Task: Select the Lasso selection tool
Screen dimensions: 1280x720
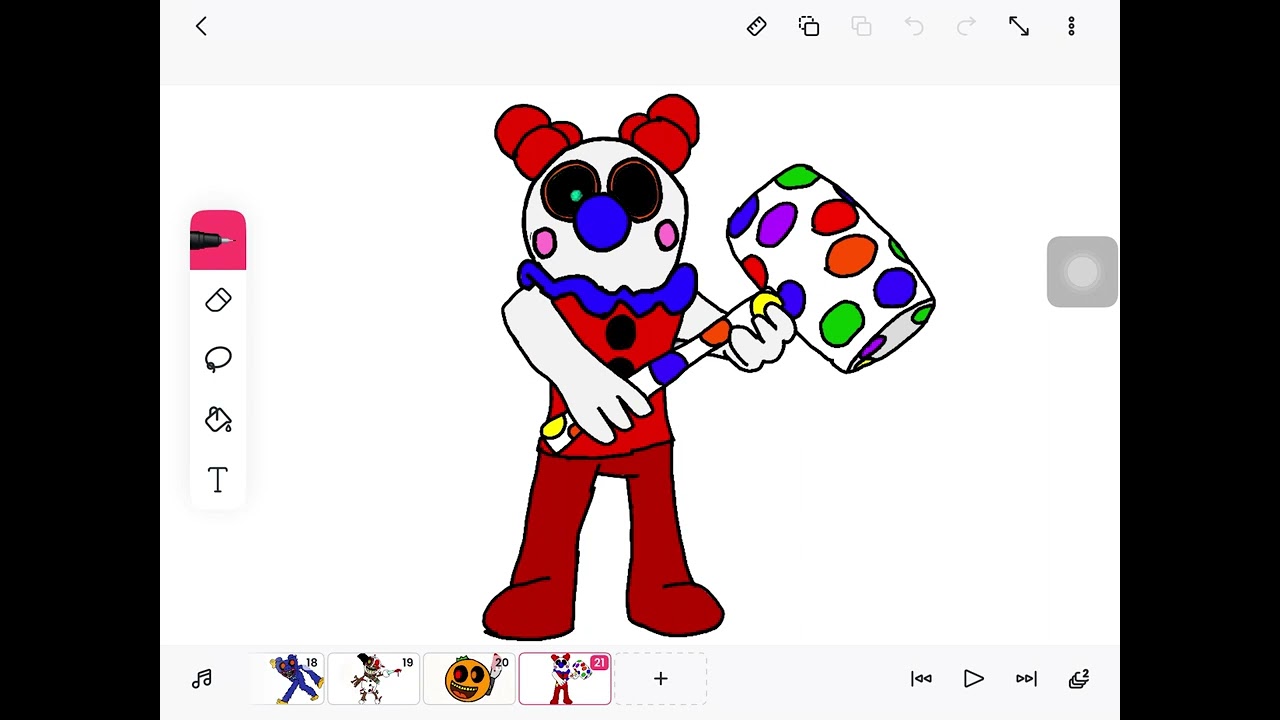Action: tap(218, 360)
